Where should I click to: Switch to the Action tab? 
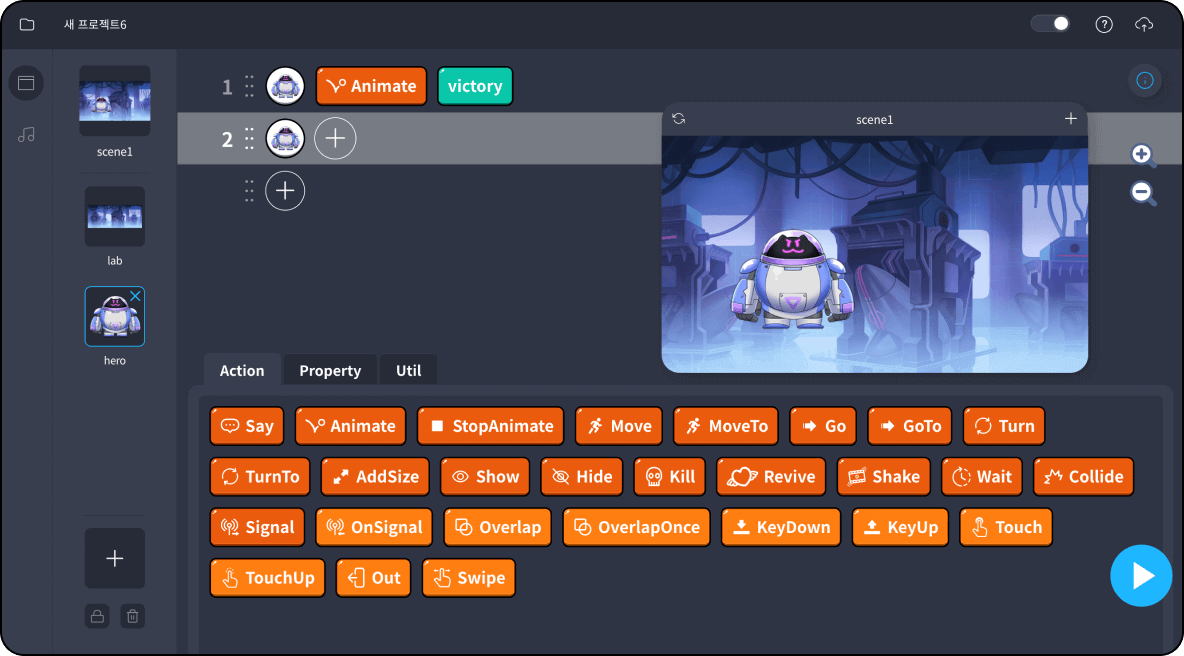click(x=242, y=371)
